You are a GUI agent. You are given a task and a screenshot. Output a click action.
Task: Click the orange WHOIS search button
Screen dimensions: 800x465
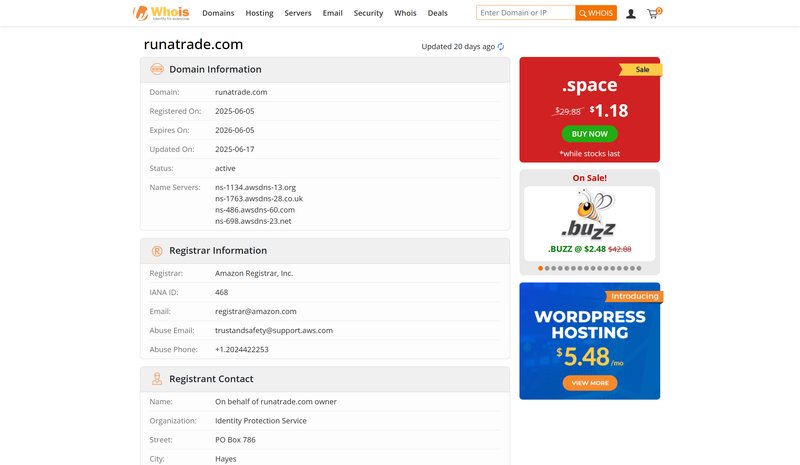[596, 13]
